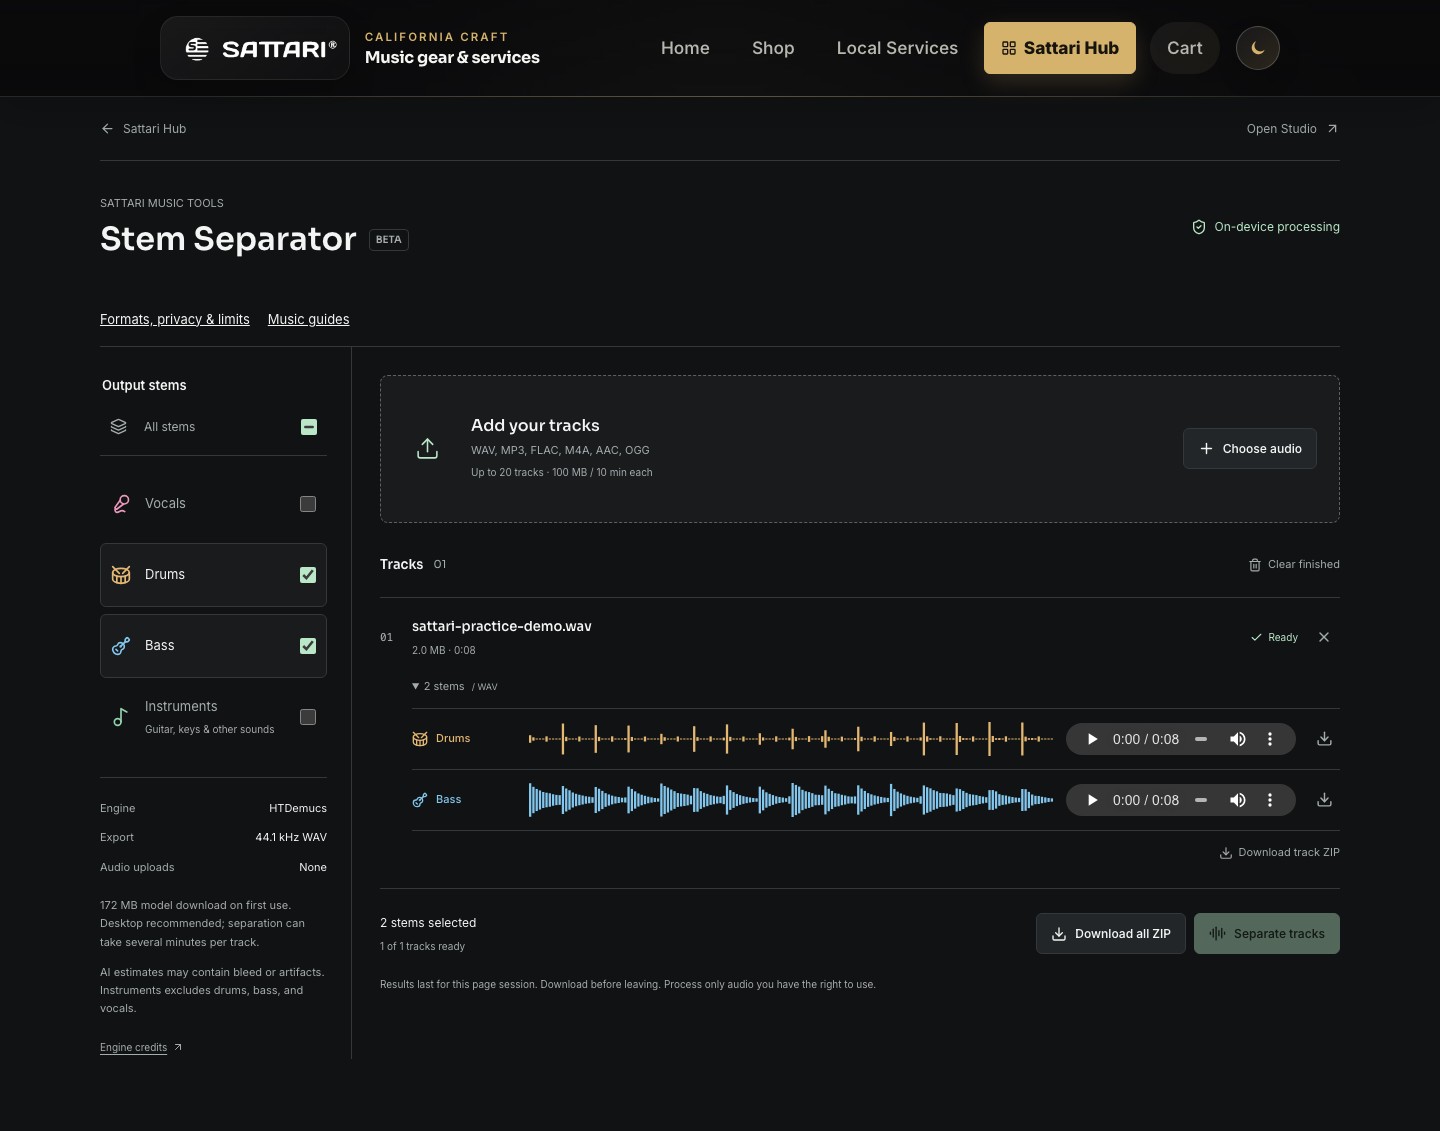Uncheck the Bass stem checkbox
1440x1131 pixels.
pos(308,646)
